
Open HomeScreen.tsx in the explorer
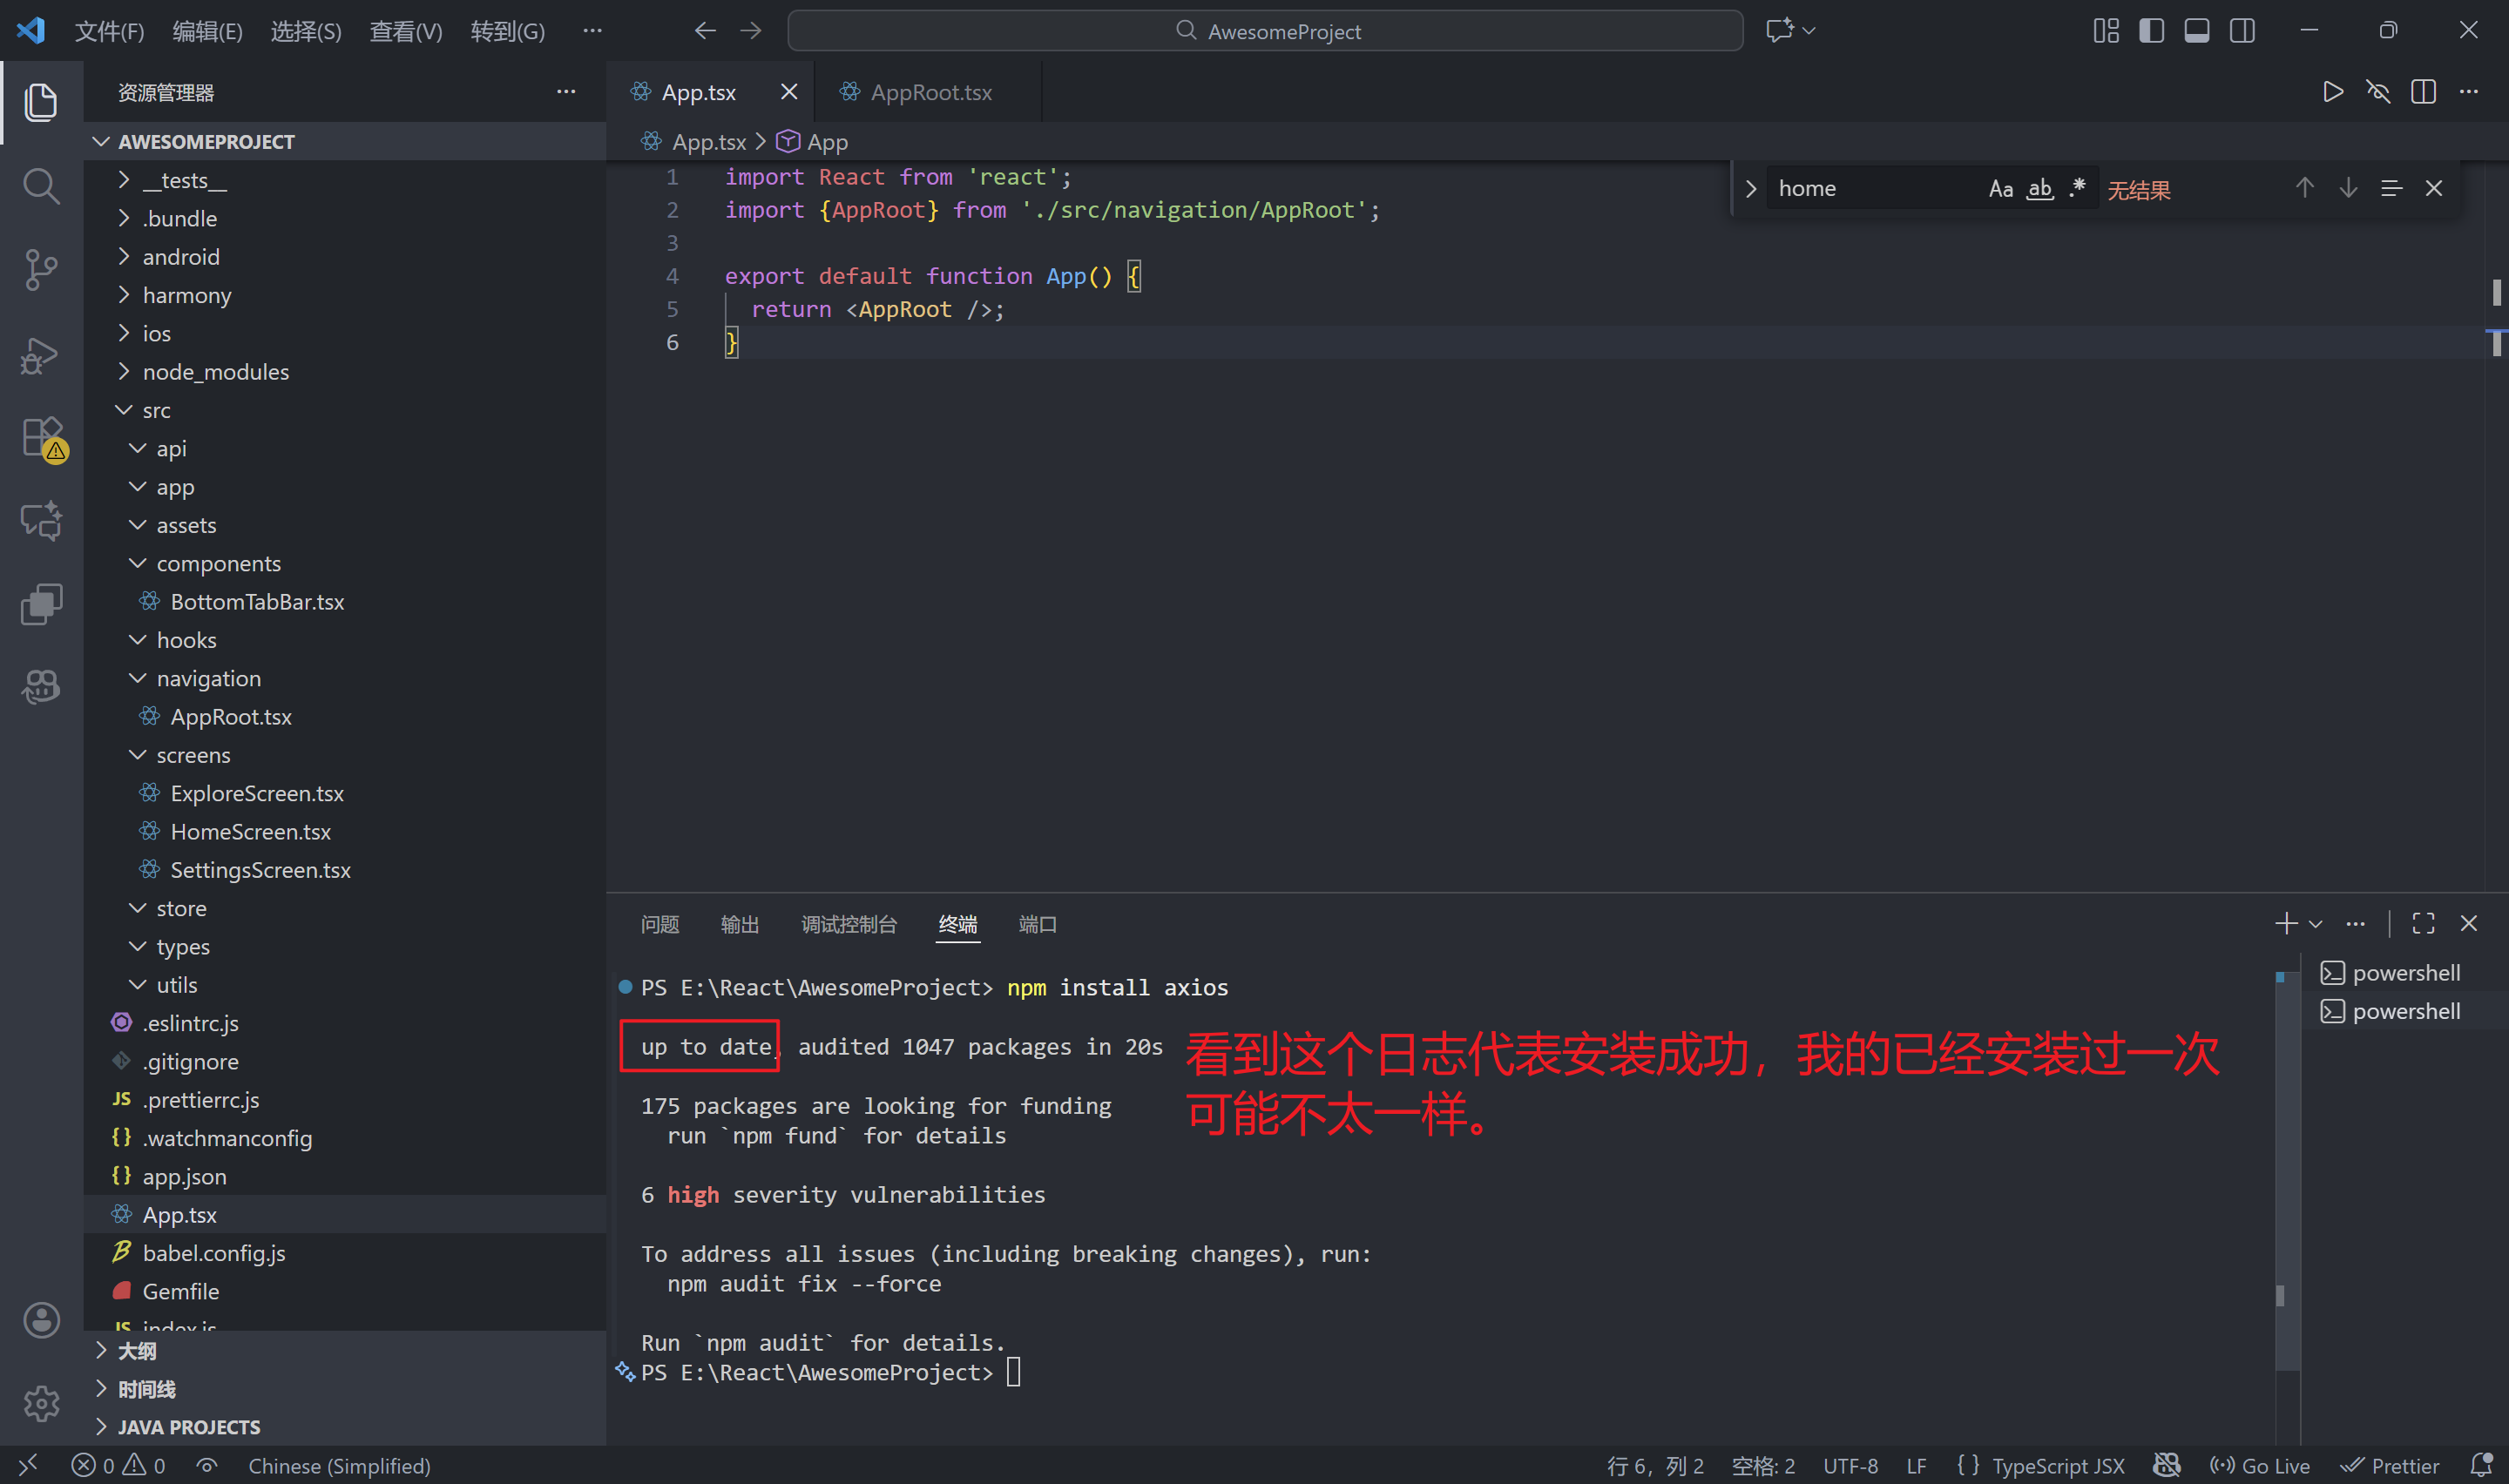(250, 832)
